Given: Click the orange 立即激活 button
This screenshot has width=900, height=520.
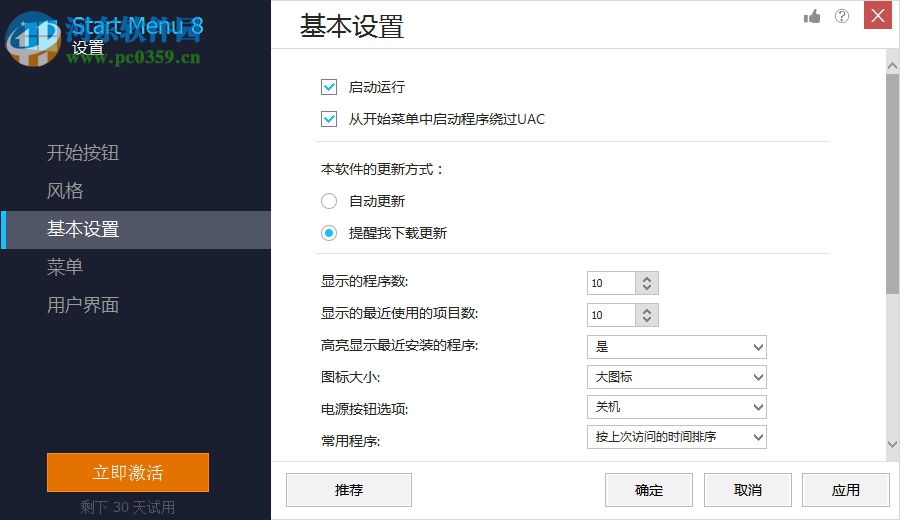Looking at the screenshot, I should pyautogui.click(x=128, y=472).
